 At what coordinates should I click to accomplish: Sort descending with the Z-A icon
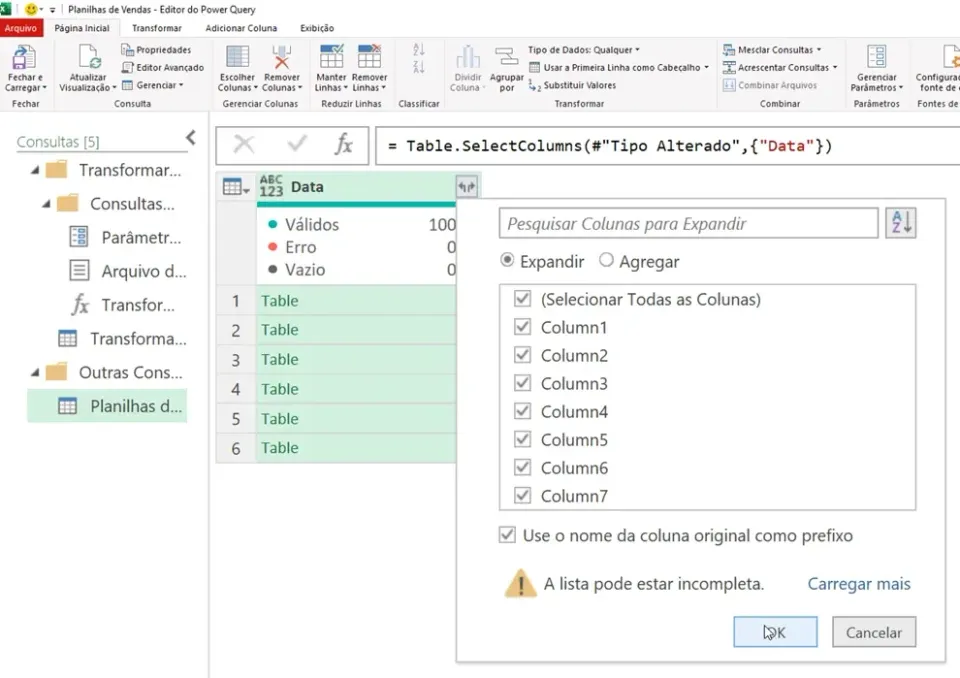point(419,67)
